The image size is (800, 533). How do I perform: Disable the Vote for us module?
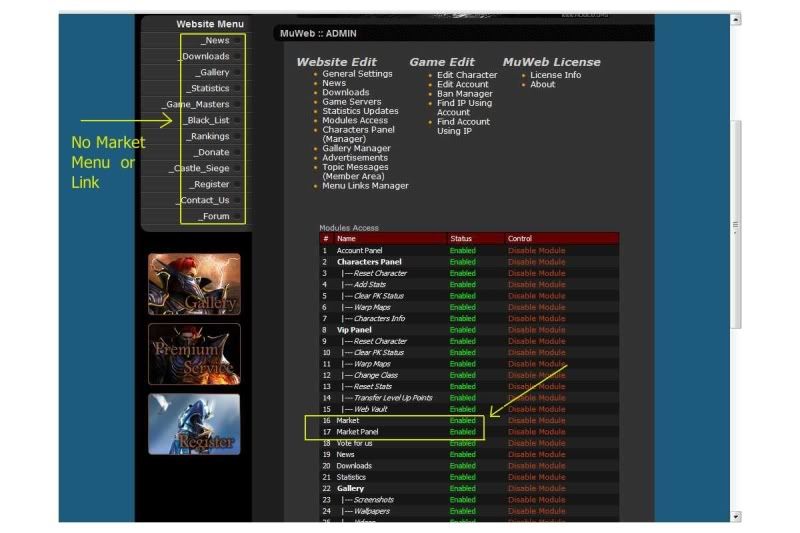pyautogui.click(x=536, y=443)
